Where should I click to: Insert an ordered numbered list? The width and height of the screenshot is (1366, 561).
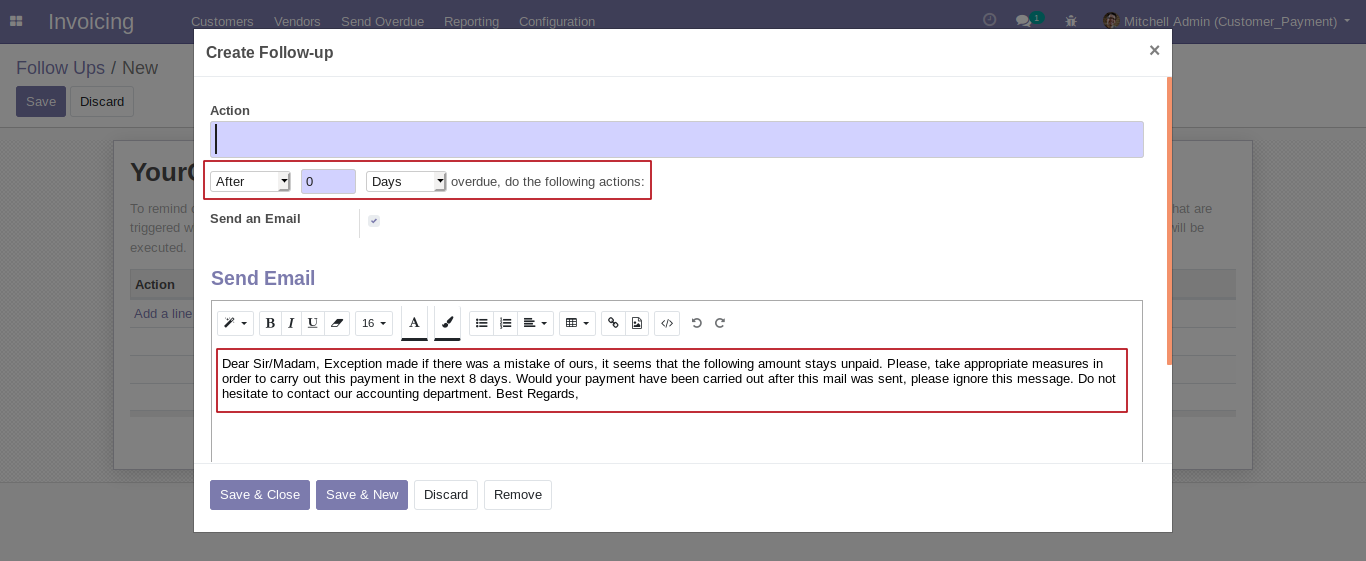tap(506, 323)
